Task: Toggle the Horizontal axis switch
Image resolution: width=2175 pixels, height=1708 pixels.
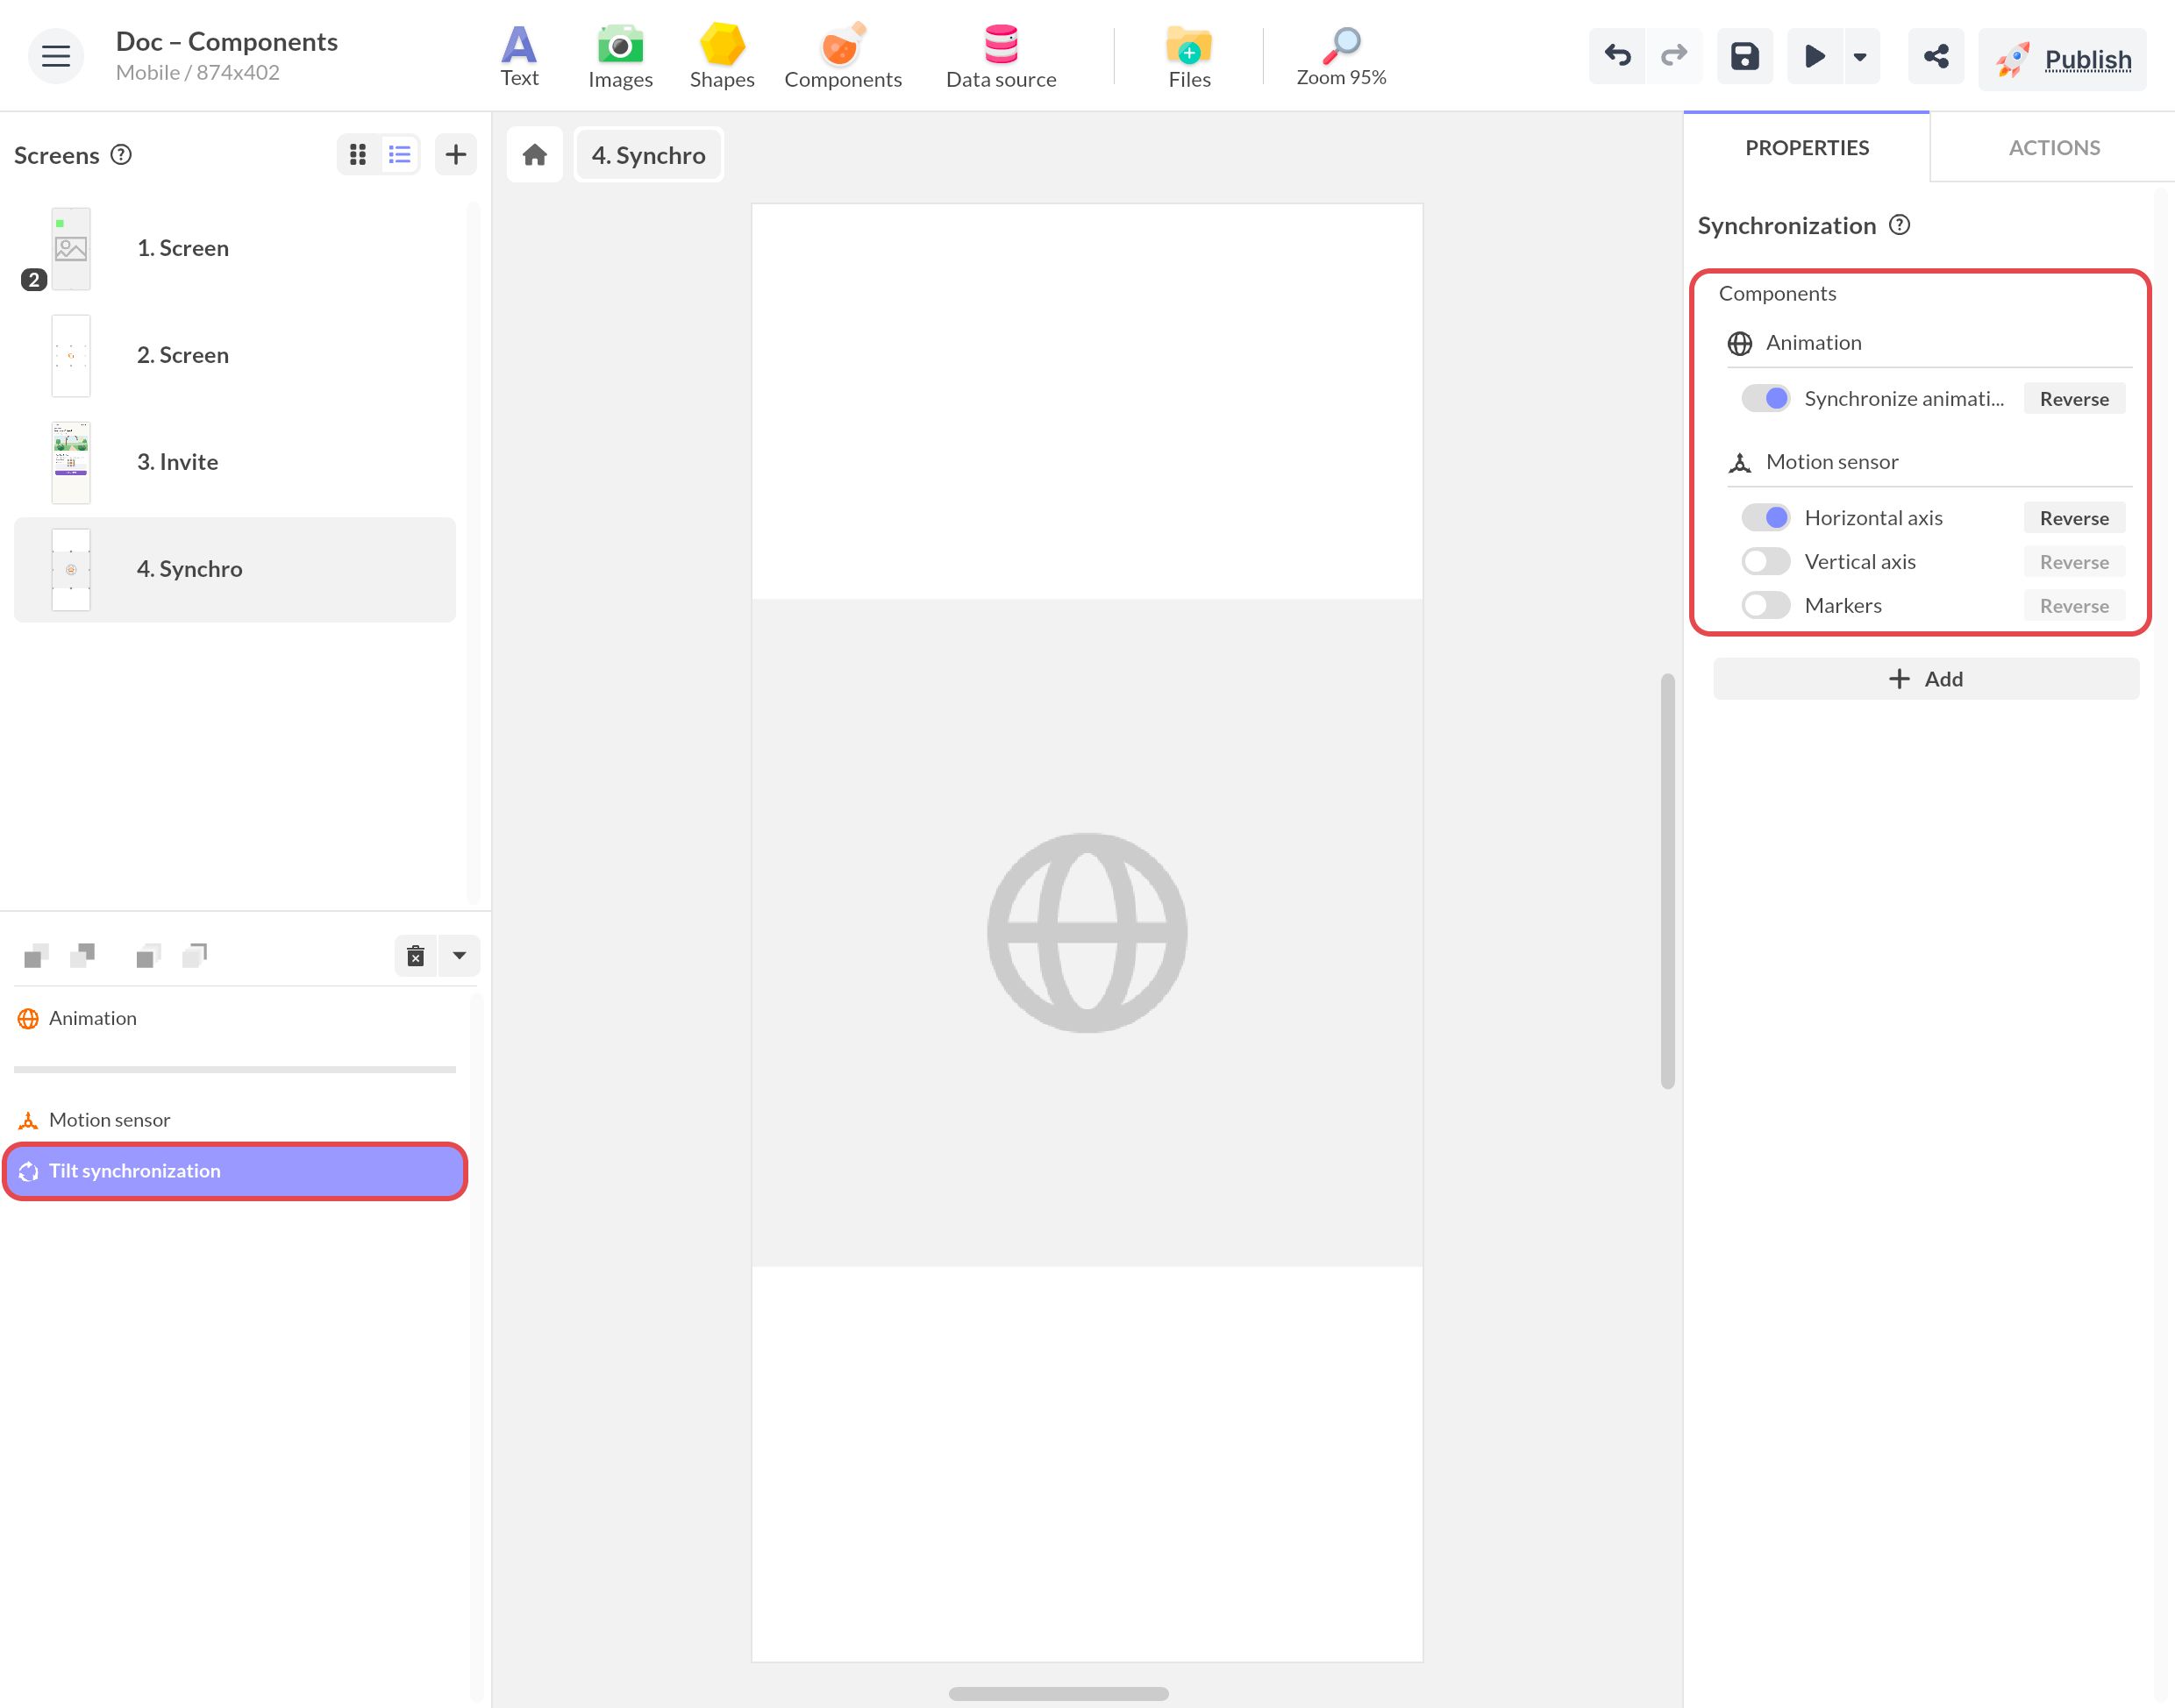Action: point(1766,517)
